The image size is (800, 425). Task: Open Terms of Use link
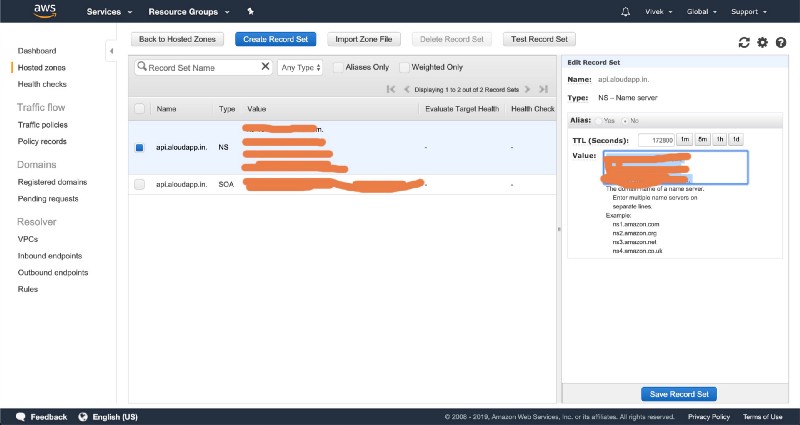(x=762, y=417)
